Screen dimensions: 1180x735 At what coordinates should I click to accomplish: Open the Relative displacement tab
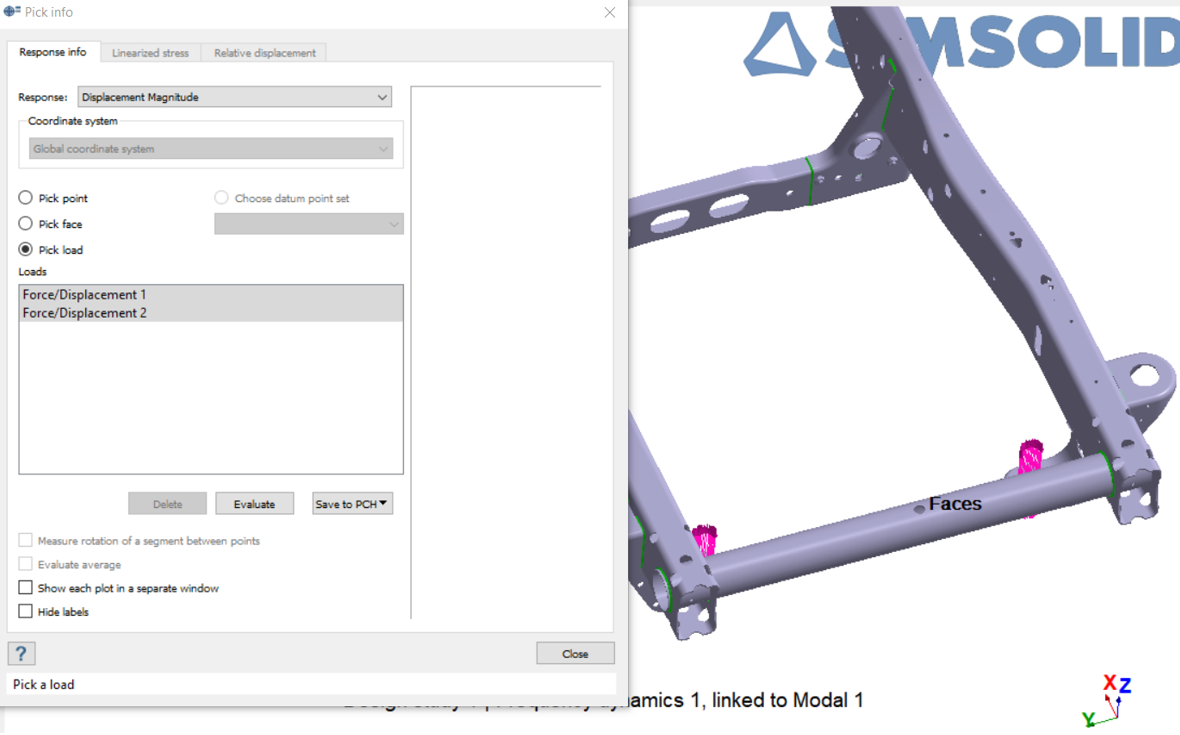264,53
